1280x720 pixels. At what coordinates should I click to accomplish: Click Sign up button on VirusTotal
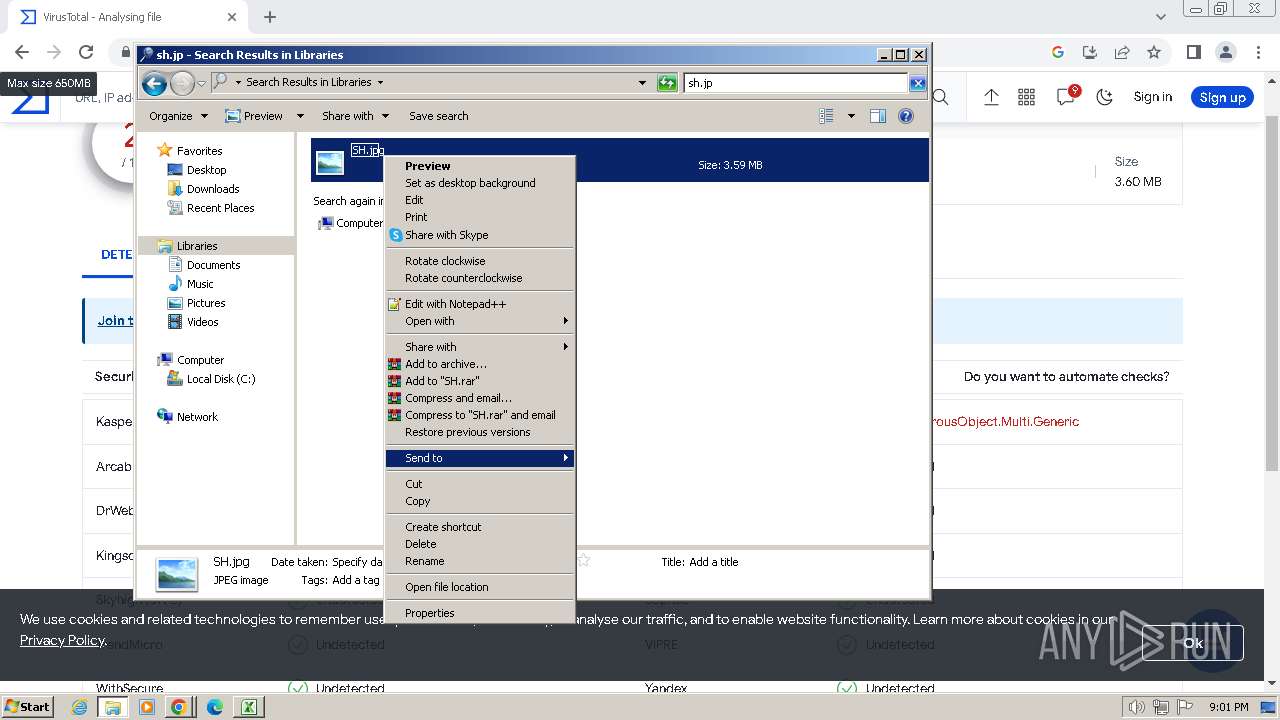[1222, 97]
